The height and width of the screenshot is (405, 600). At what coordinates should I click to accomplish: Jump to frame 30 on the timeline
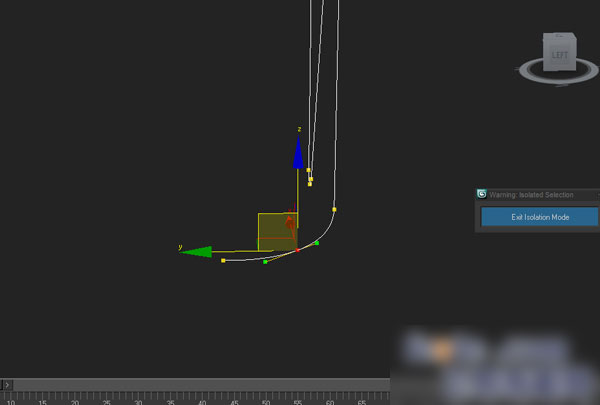[x=139, y=402]
